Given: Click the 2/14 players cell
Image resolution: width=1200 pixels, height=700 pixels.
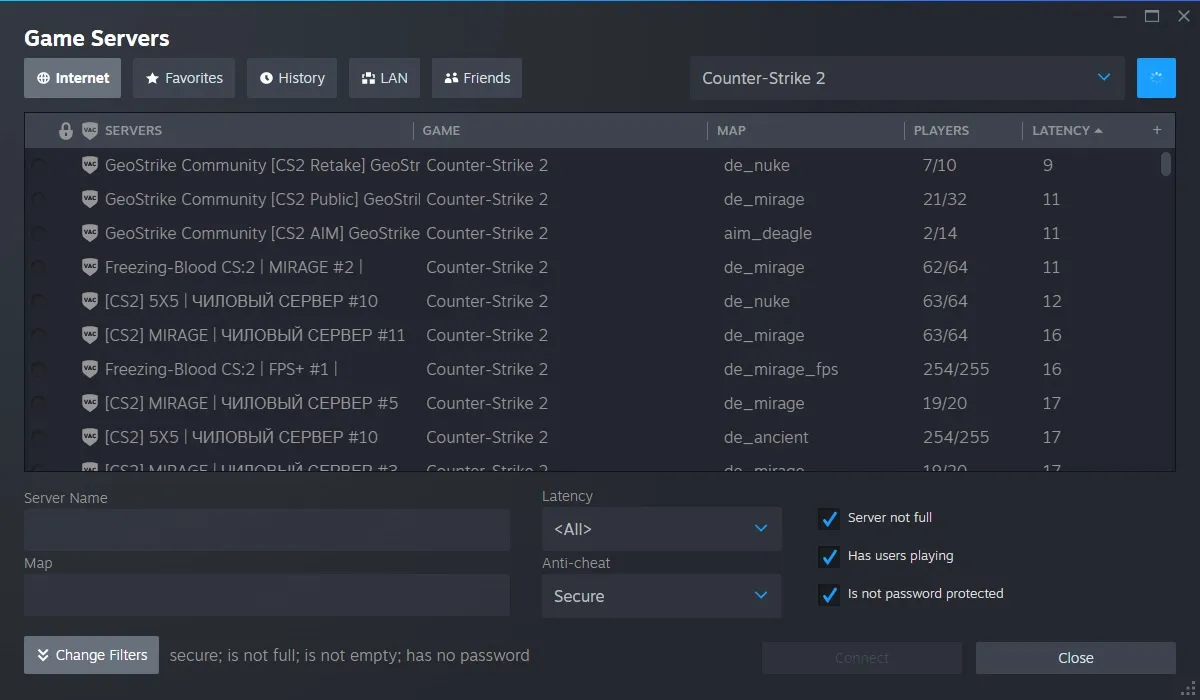Looking at the screenshot, I should [x=940, y=233].
